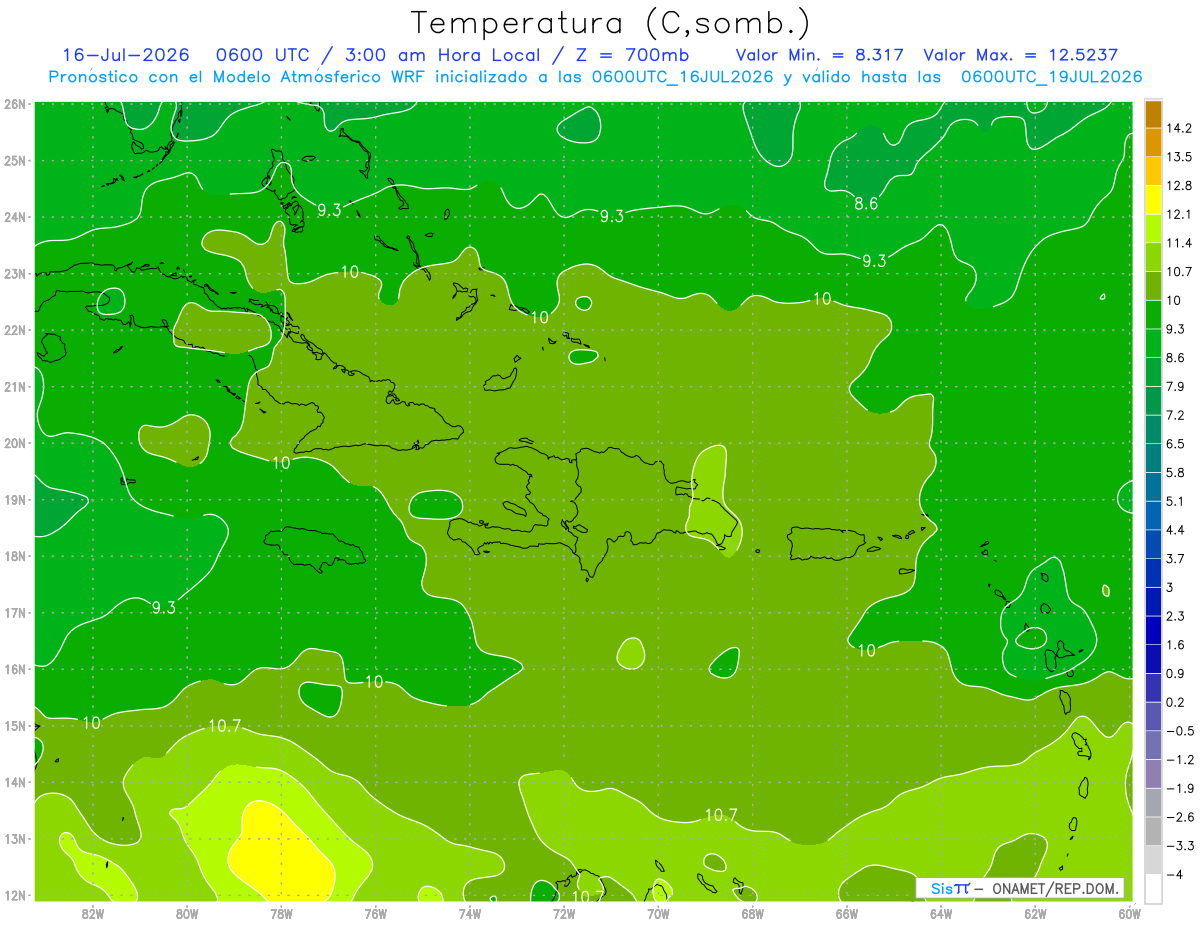1200x927 pixels.
Task: Click the '72W' longitude axis label
Action: click(564, 913)
